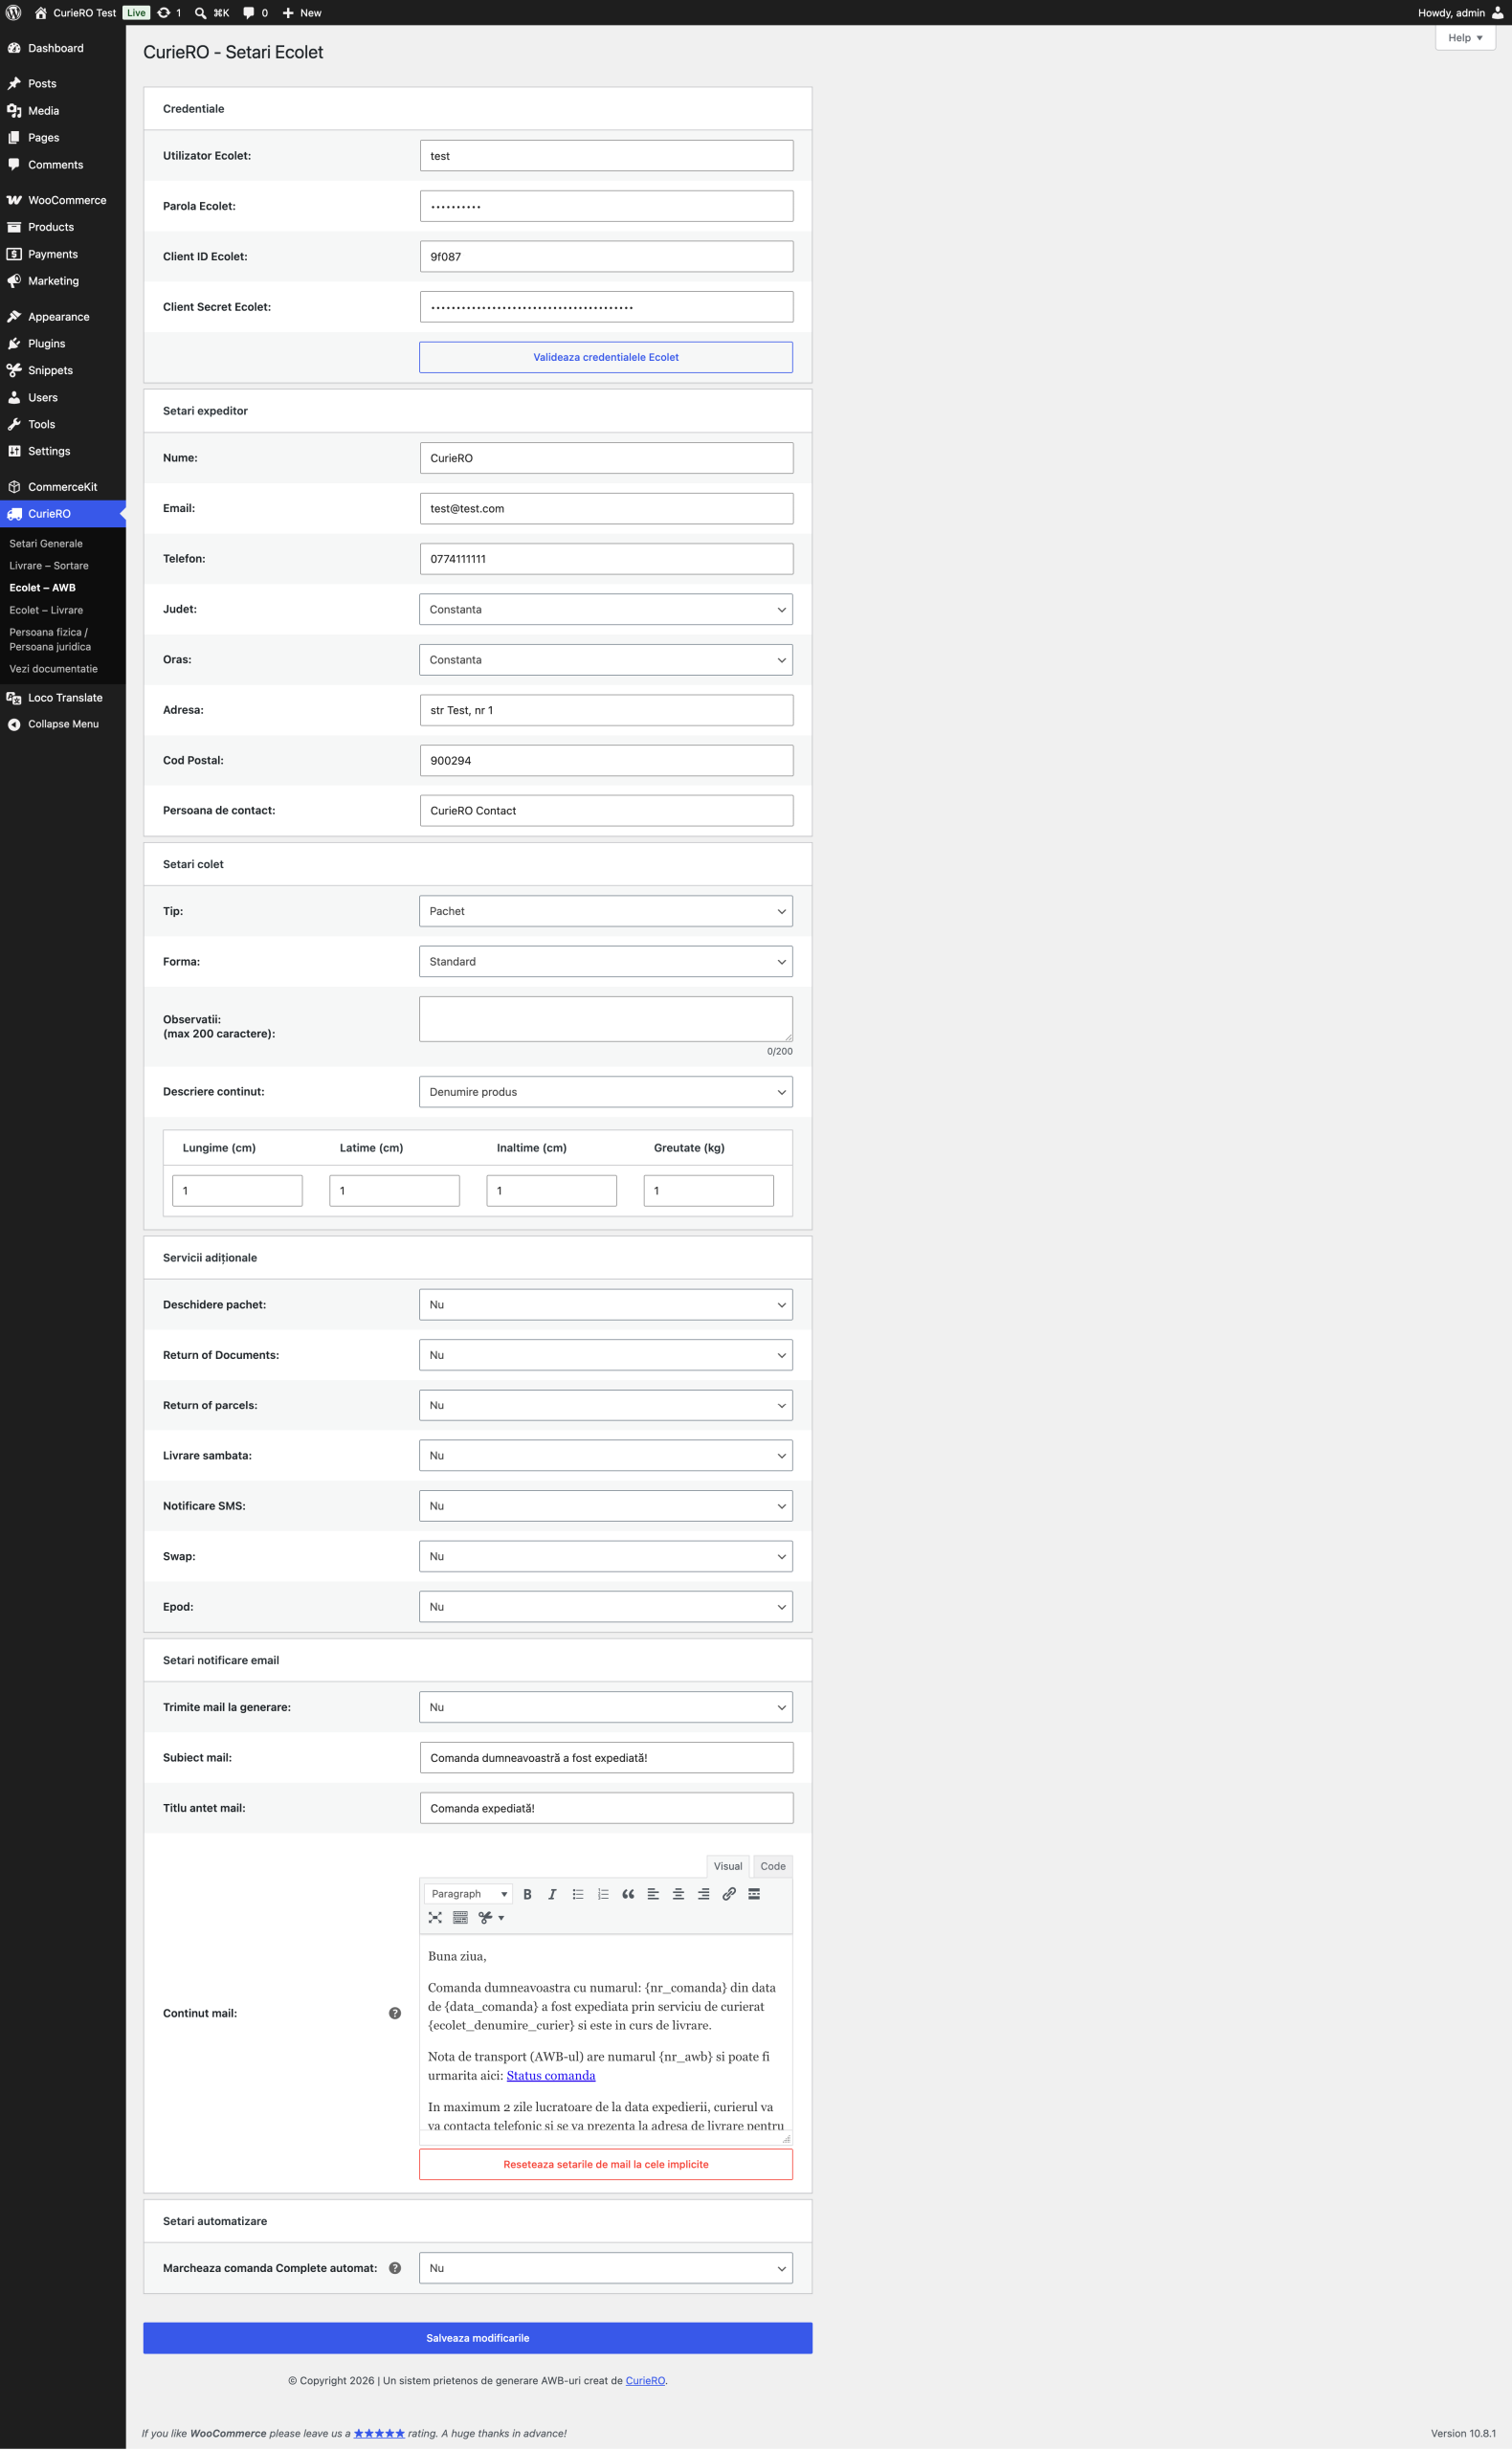The image size is (1512, 2450).
Task: Open the Livrare sambata dropdown
Action: [606, 1456]
